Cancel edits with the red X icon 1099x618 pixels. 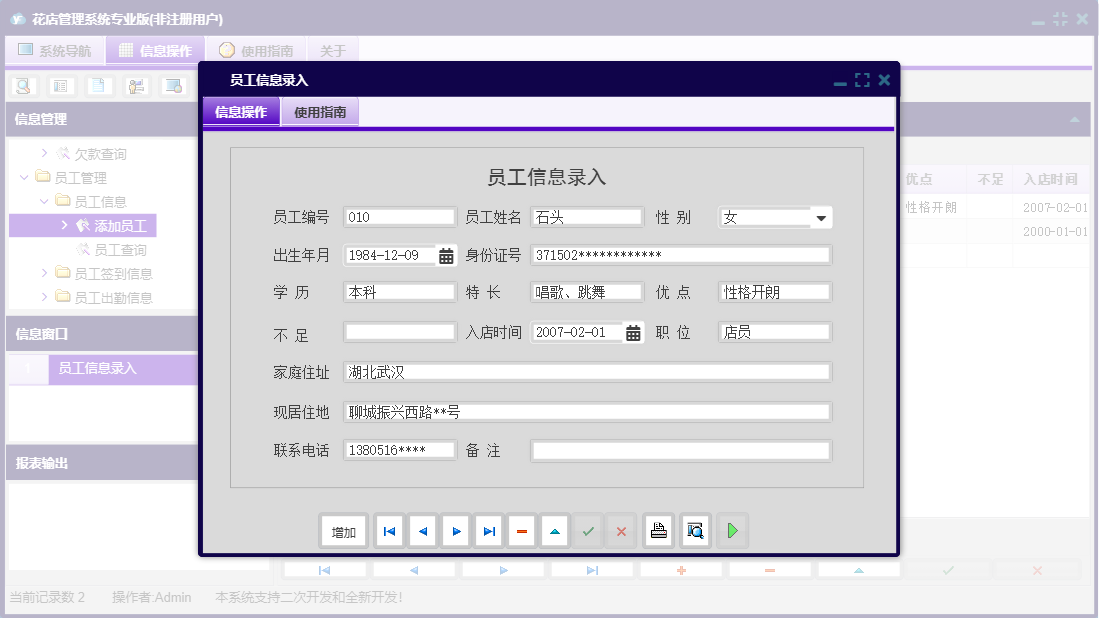[x=620, y=531]
